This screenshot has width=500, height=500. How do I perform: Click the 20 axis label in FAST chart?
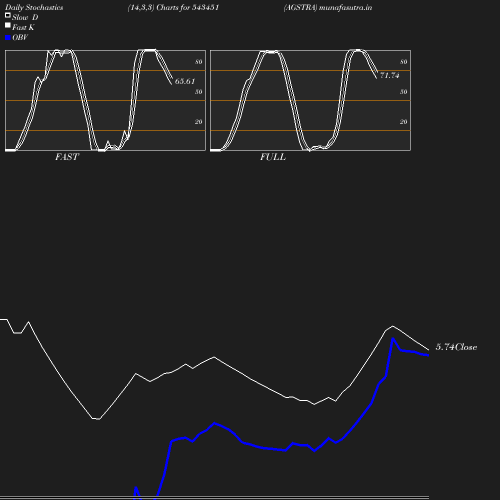coord(199,122)
